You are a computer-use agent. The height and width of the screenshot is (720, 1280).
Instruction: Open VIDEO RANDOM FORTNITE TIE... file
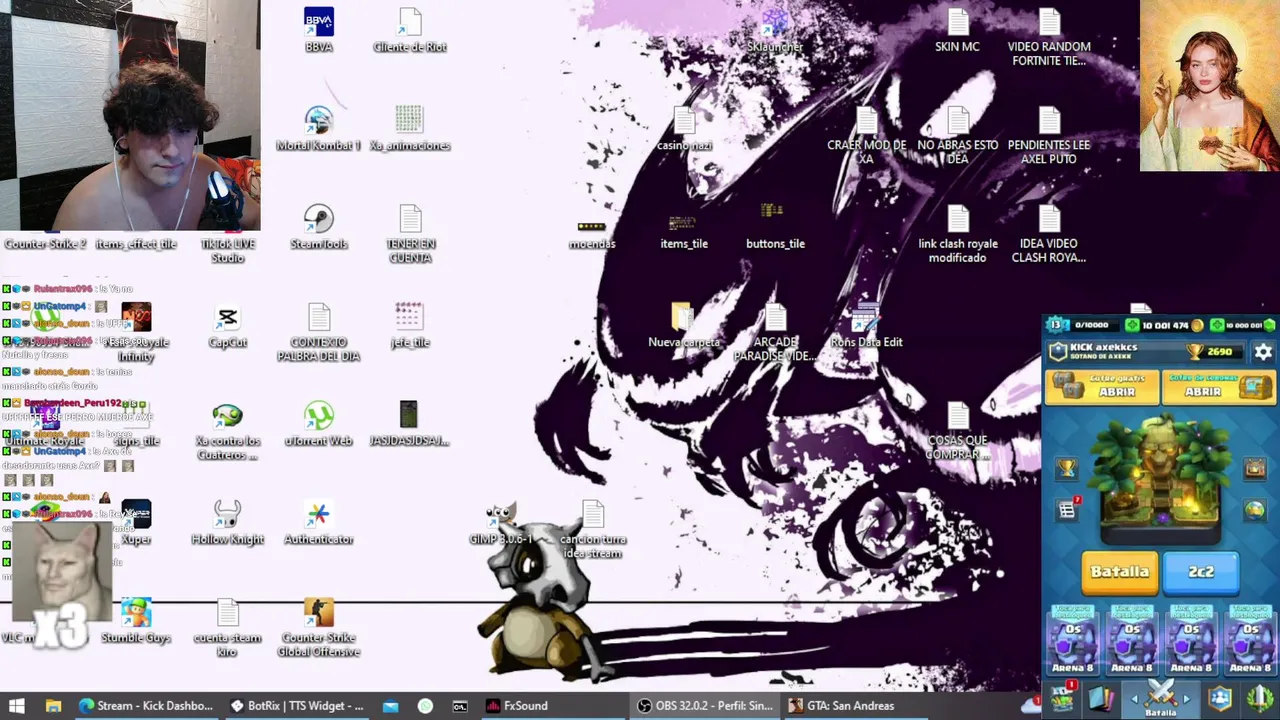pos(1049,37)
